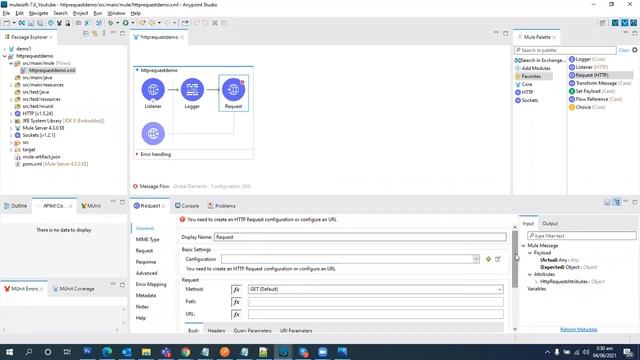Expand the HTTP [v1.5.24] library node

click(x=11, y=113)
